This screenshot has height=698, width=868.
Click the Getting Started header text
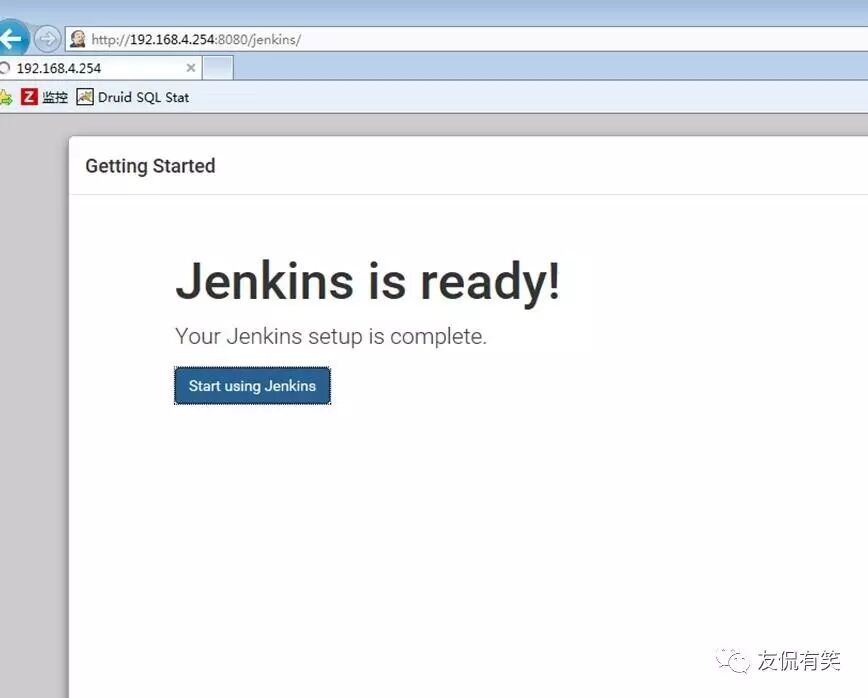(150, 166)
